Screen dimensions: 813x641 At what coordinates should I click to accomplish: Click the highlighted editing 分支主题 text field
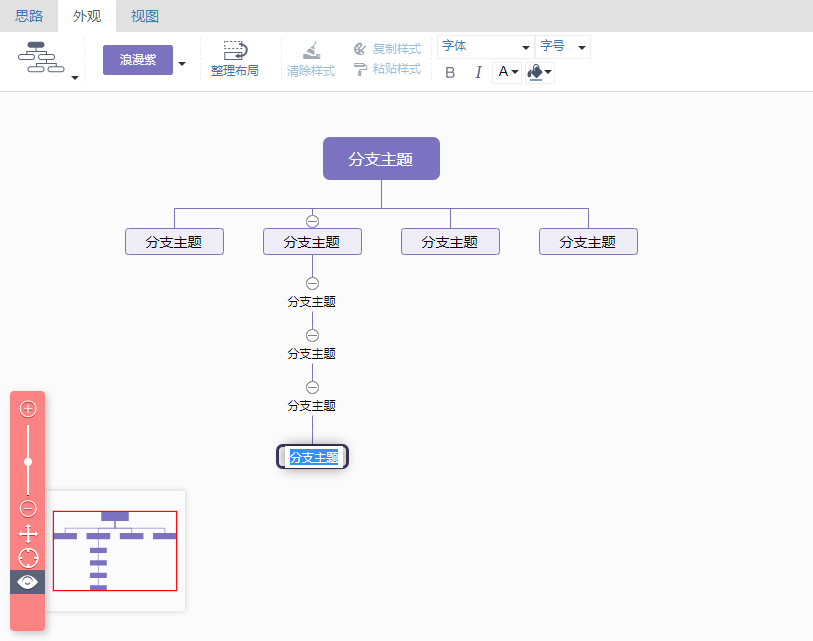click(312, 457)
